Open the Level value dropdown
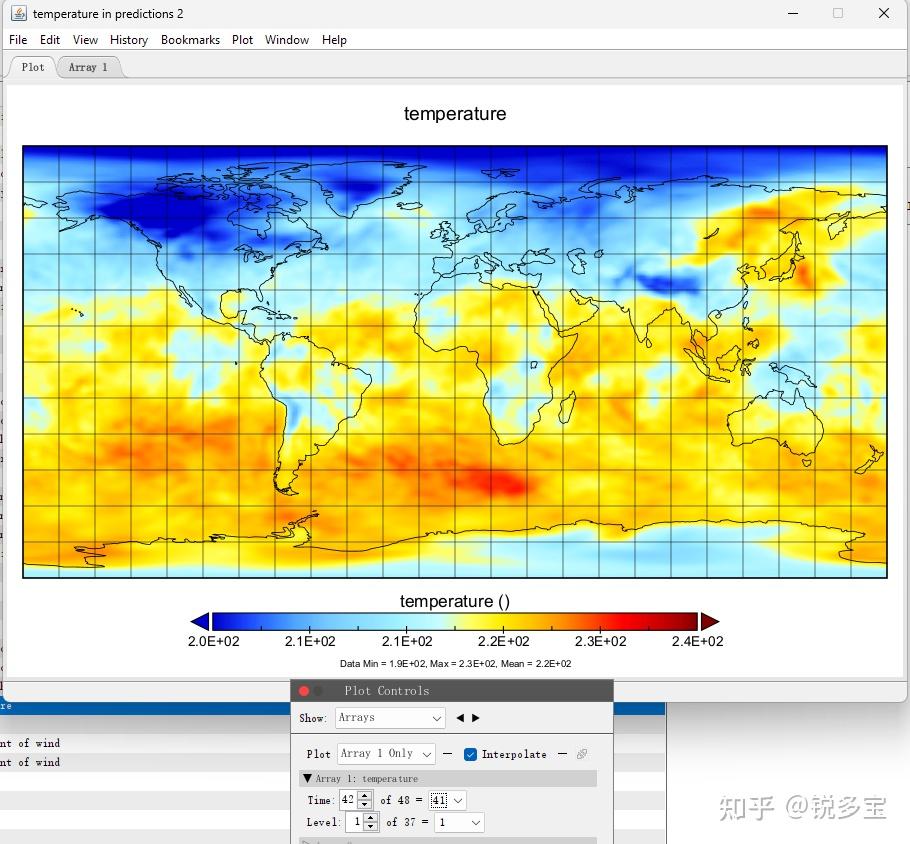Viewport: 910px width, 844px height. [458, 822]
